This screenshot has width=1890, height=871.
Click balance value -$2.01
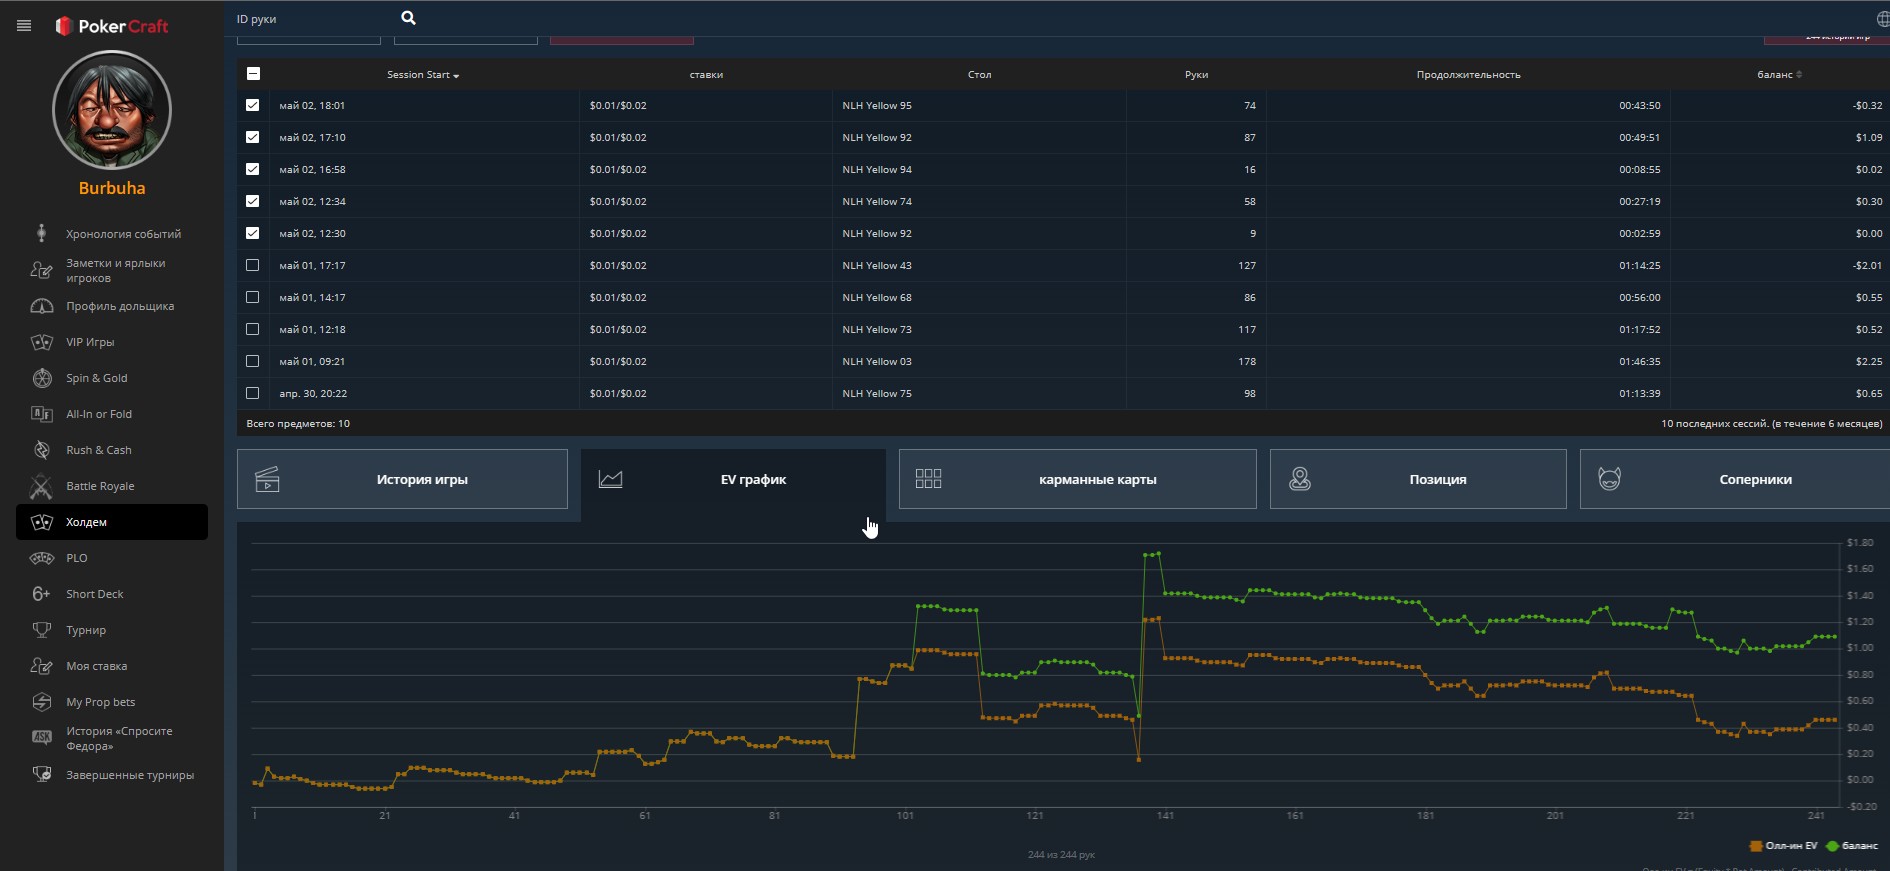(1867, 265)
